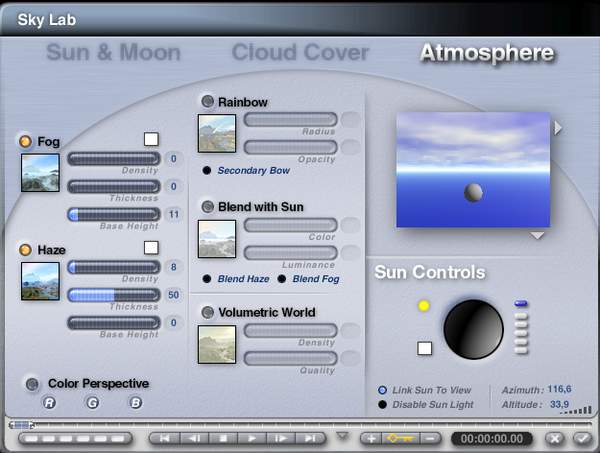The height and width of the screenshot is (453, 600).
Task: Click the B color perspective icon
Action: (136, 402)
